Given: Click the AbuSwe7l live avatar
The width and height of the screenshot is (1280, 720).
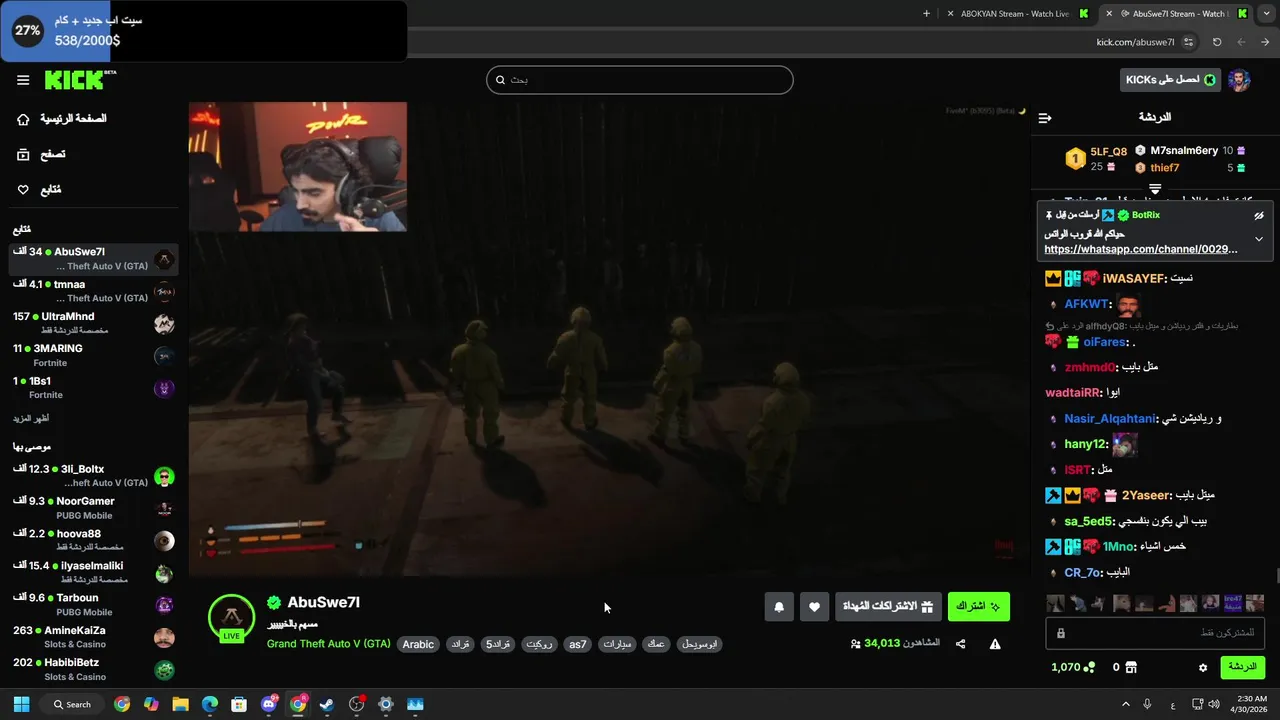Looking at the screenshot, I should (x=231, y=617).
